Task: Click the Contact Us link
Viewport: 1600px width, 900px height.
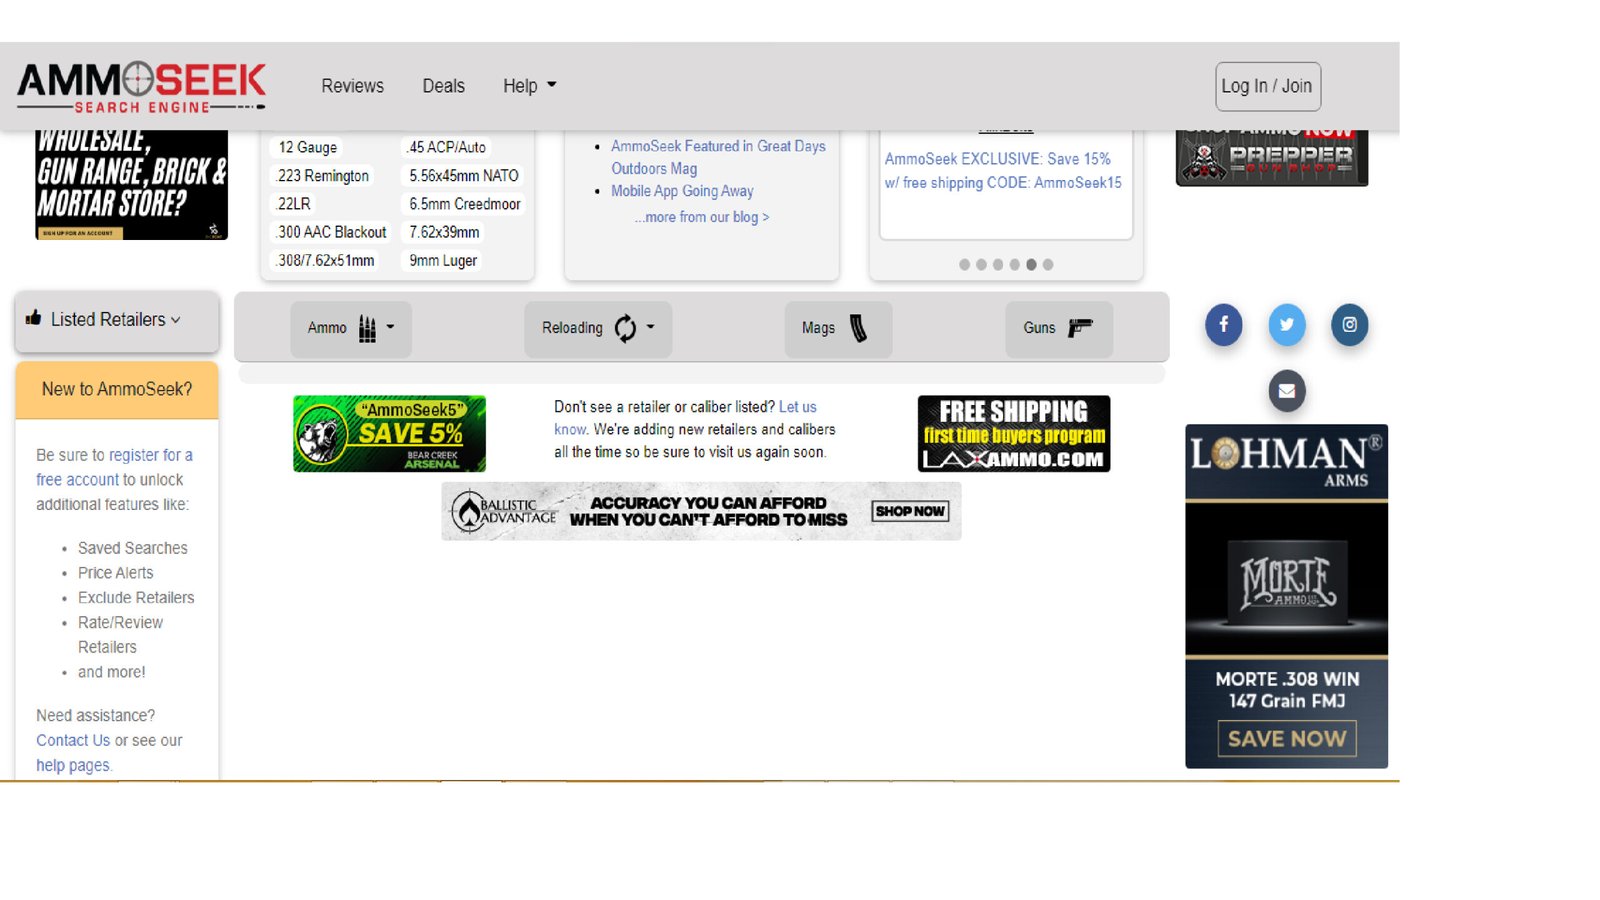Action: coord(73,741)
